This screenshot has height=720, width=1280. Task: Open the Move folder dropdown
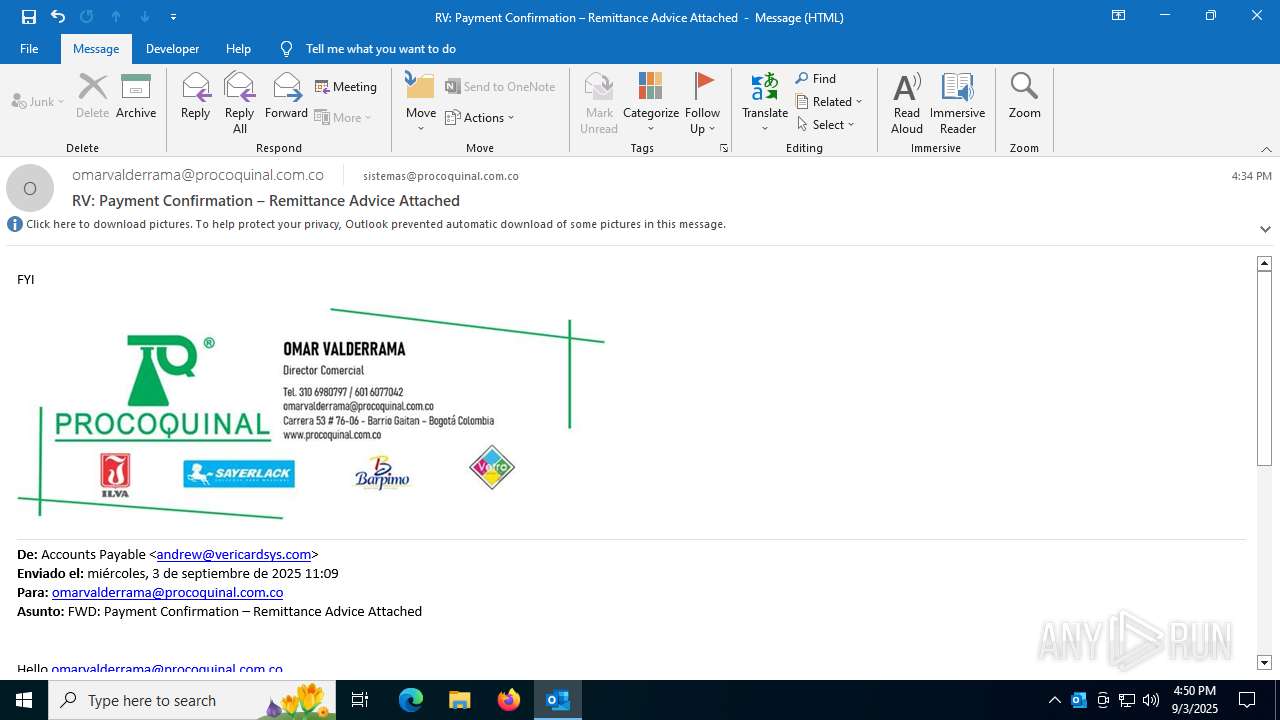(421, 103)
